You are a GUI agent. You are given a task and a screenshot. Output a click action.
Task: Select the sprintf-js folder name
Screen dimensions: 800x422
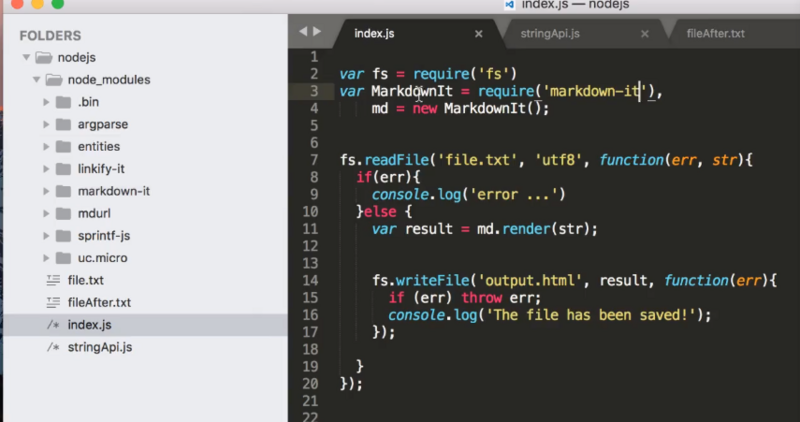click(104, 236)
